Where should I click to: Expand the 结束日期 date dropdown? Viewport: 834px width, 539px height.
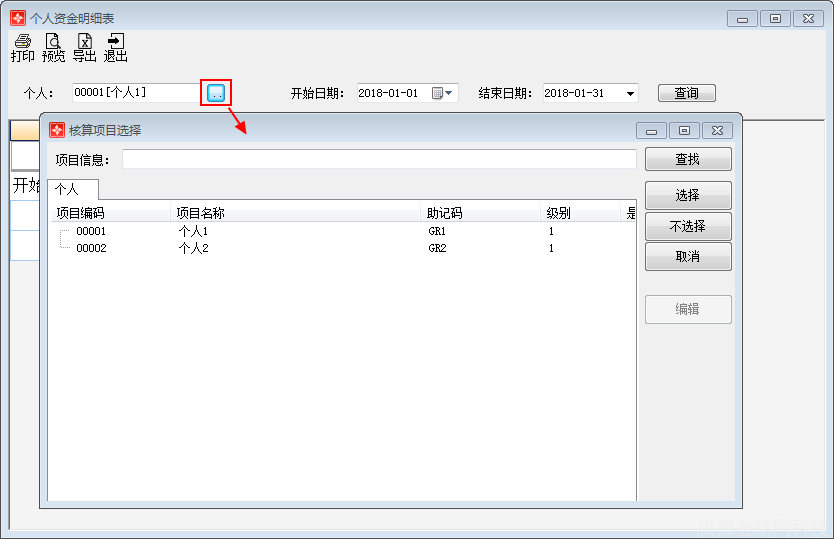point(630,93)
